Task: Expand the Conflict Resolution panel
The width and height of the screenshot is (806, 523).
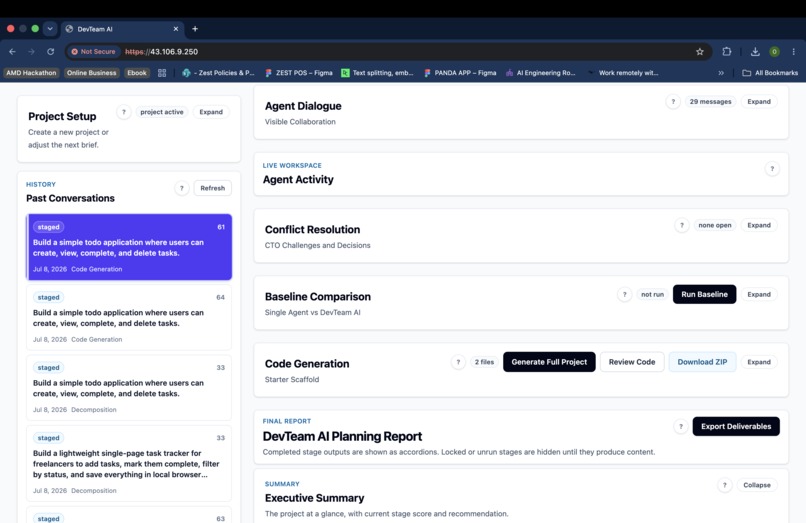Action: tap(759, 225)
